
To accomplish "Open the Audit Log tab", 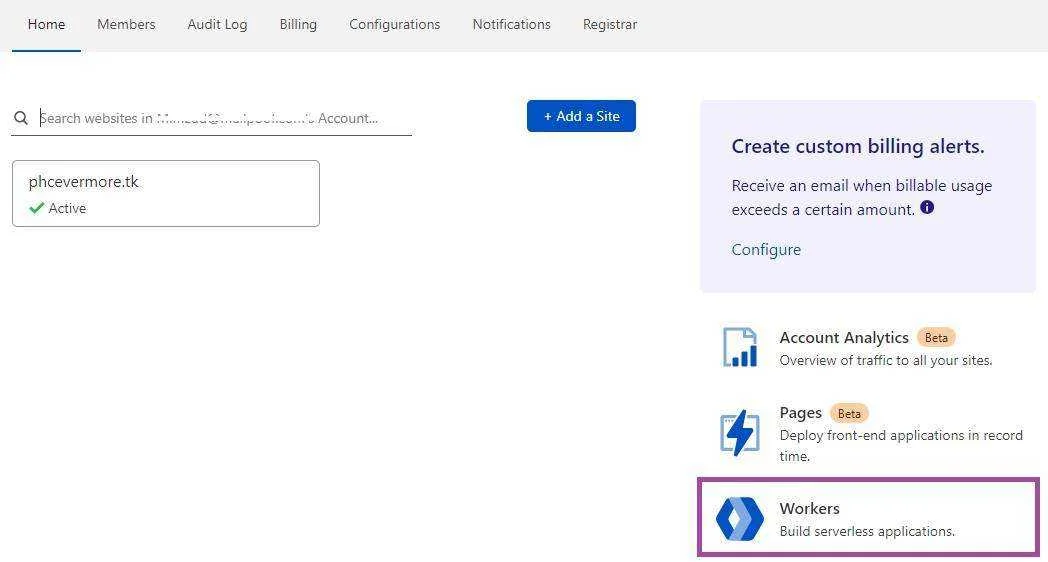I will pyautogui.click(x=217, y=25).
